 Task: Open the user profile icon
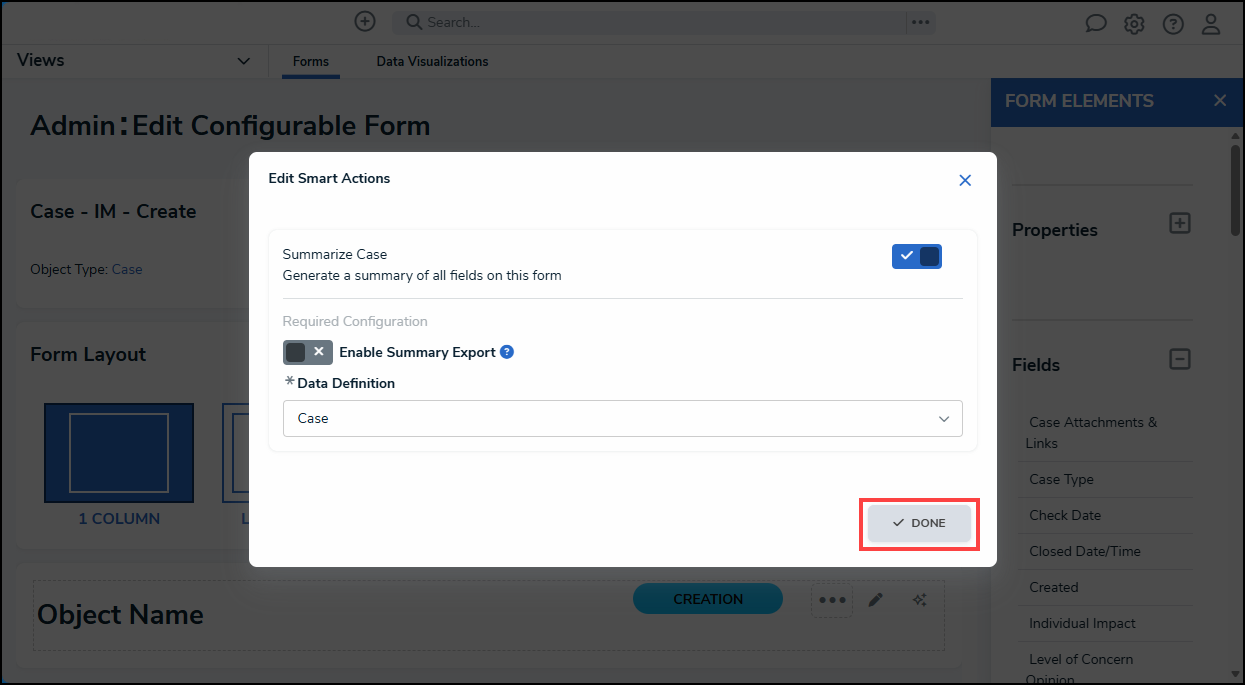pyautogui.click(x=1211, y=24)
